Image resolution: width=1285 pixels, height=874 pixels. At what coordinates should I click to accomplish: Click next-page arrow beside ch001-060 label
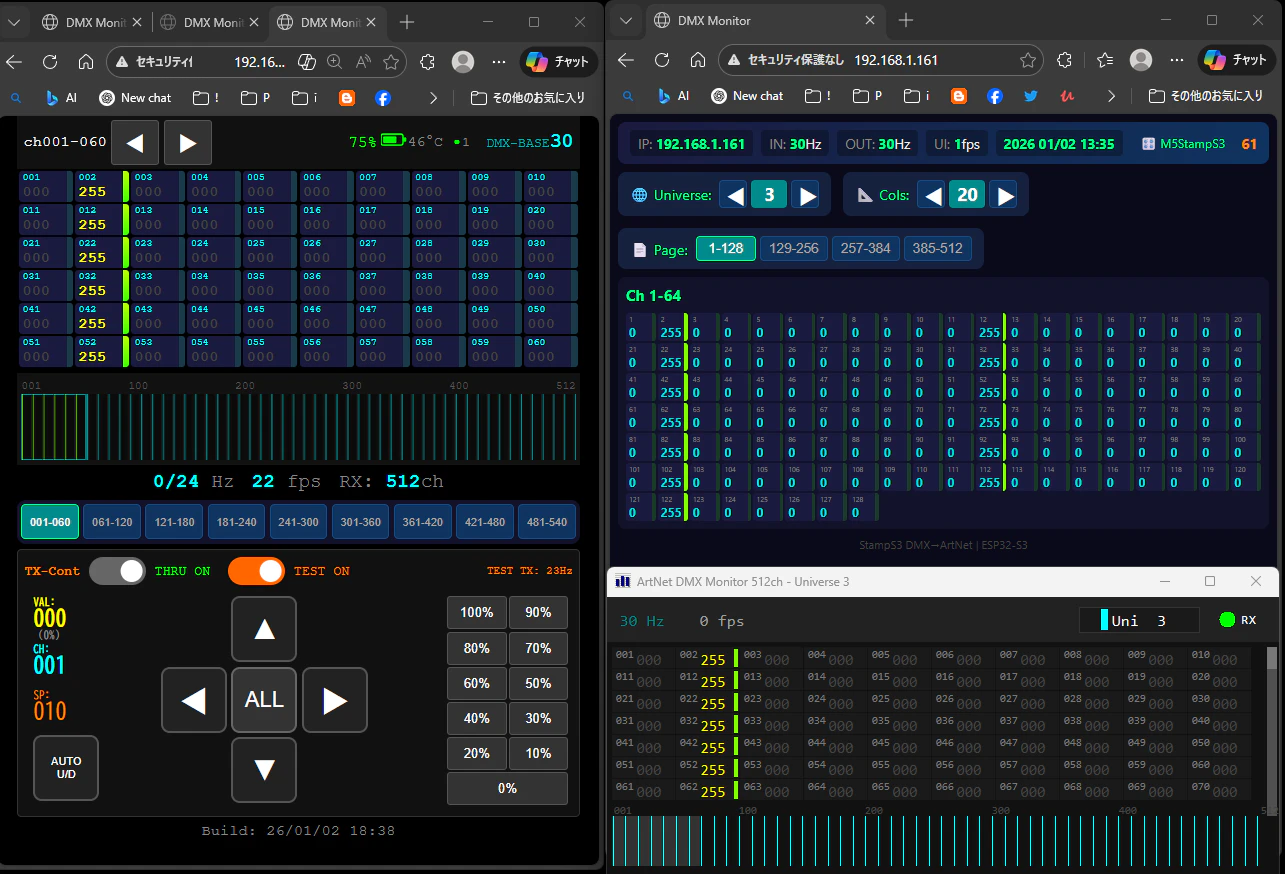pos(188,143)
